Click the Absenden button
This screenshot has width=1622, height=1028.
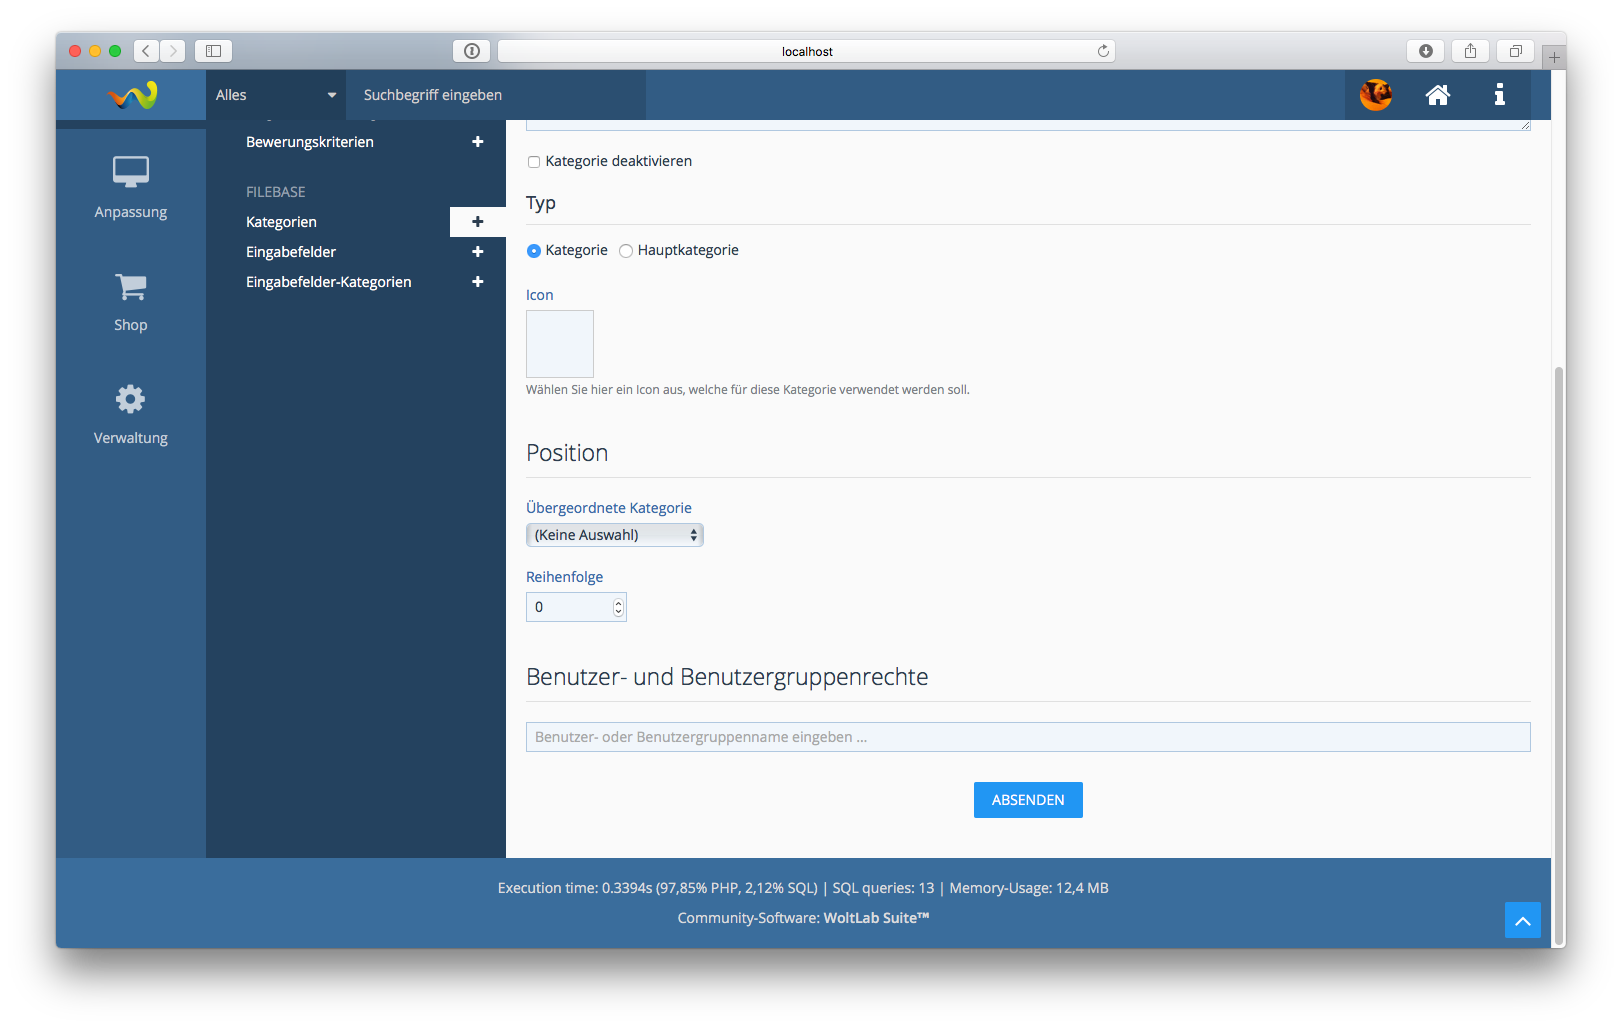click(x=1027, y=800)
